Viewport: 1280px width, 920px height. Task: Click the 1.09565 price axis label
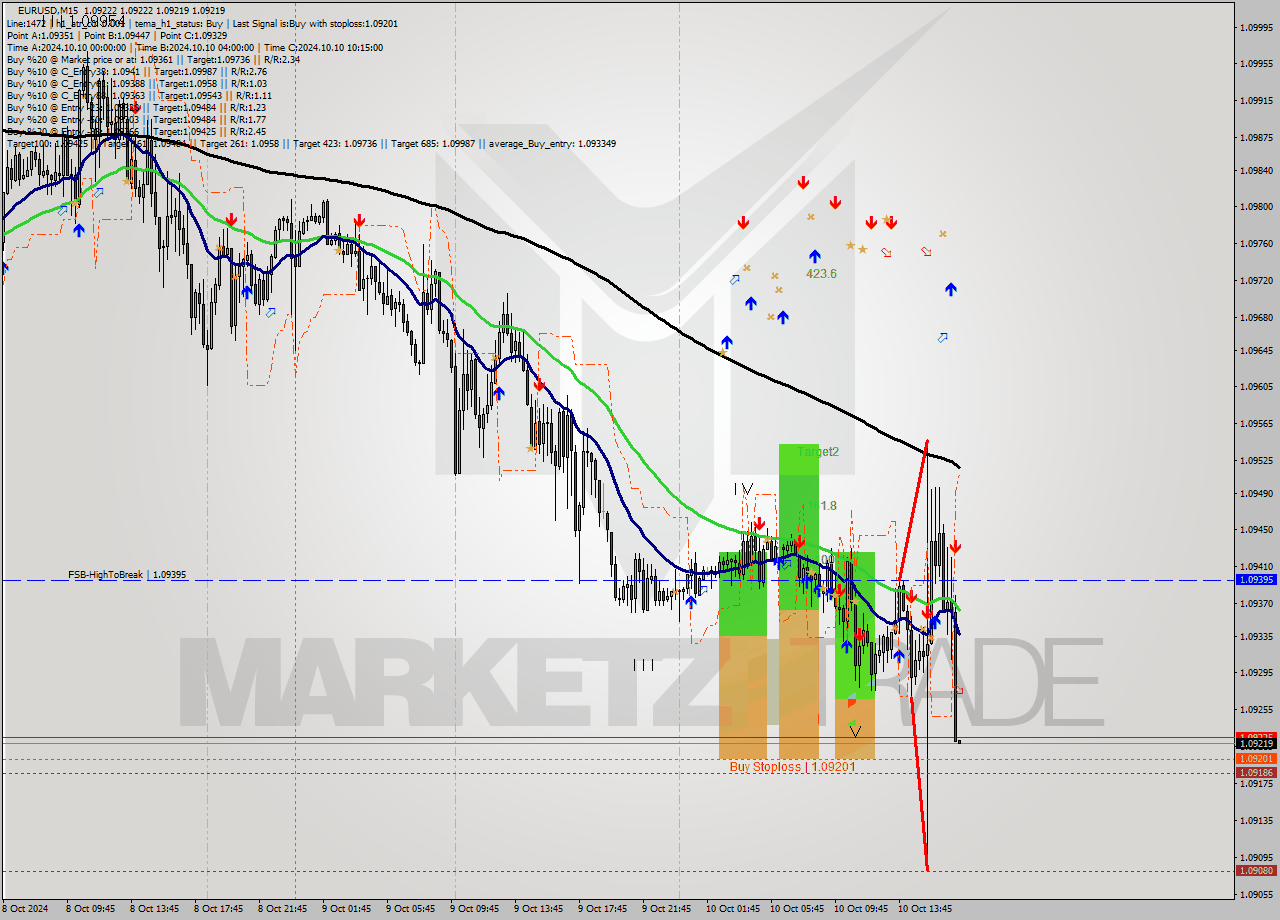(x=1256, y=424)
